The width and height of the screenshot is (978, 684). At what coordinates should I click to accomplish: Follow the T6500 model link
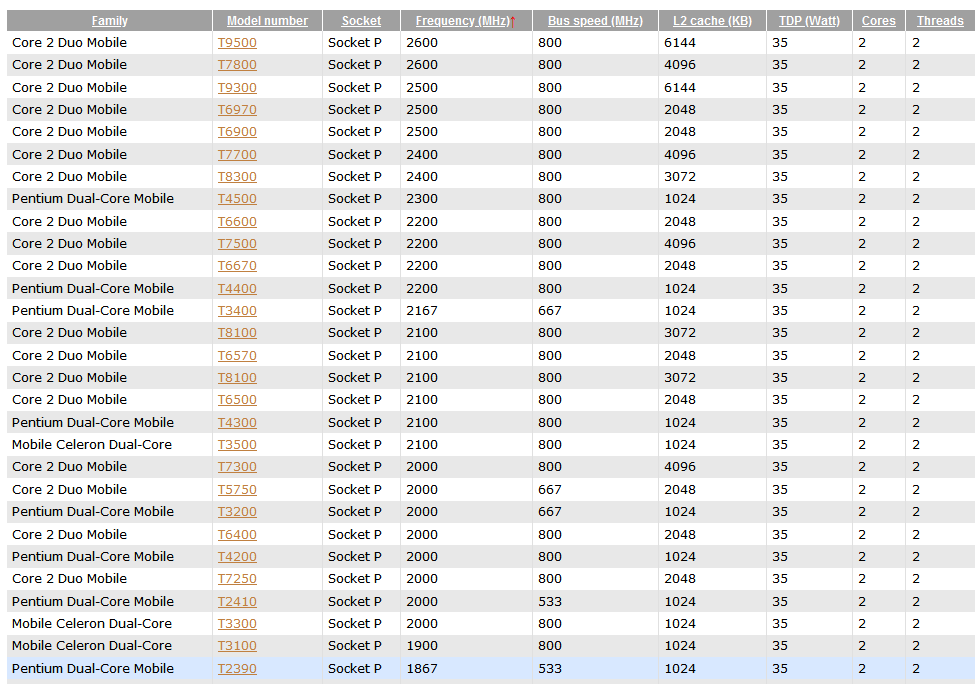tap(237, 400)
